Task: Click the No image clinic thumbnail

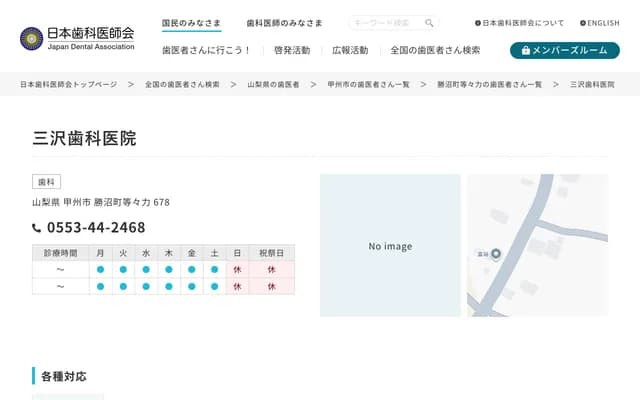Action: pos(390,246)
